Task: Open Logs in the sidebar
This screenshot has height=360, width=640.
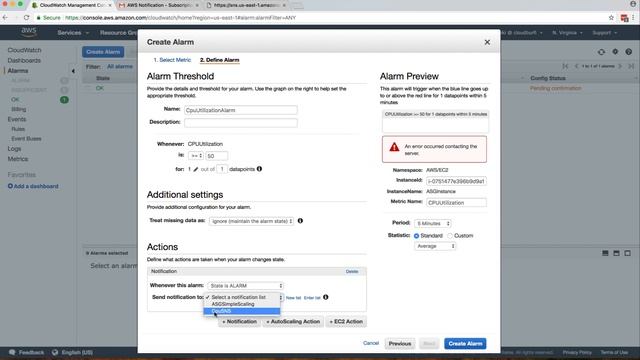Action: click(x=14, y=149)
